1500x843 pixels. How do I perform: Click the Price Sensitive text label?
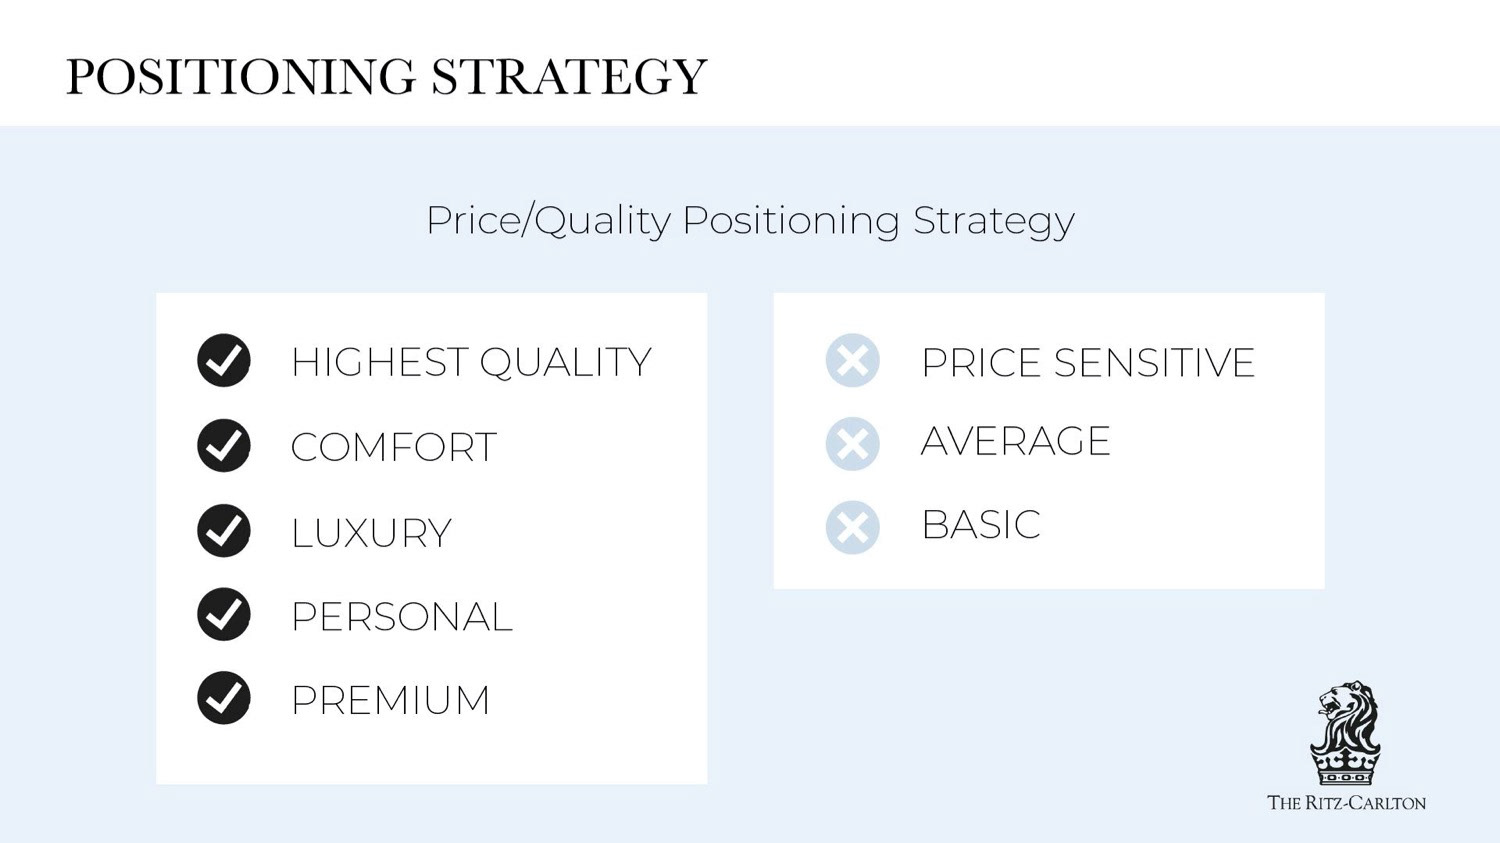(x=1087, y=362)
